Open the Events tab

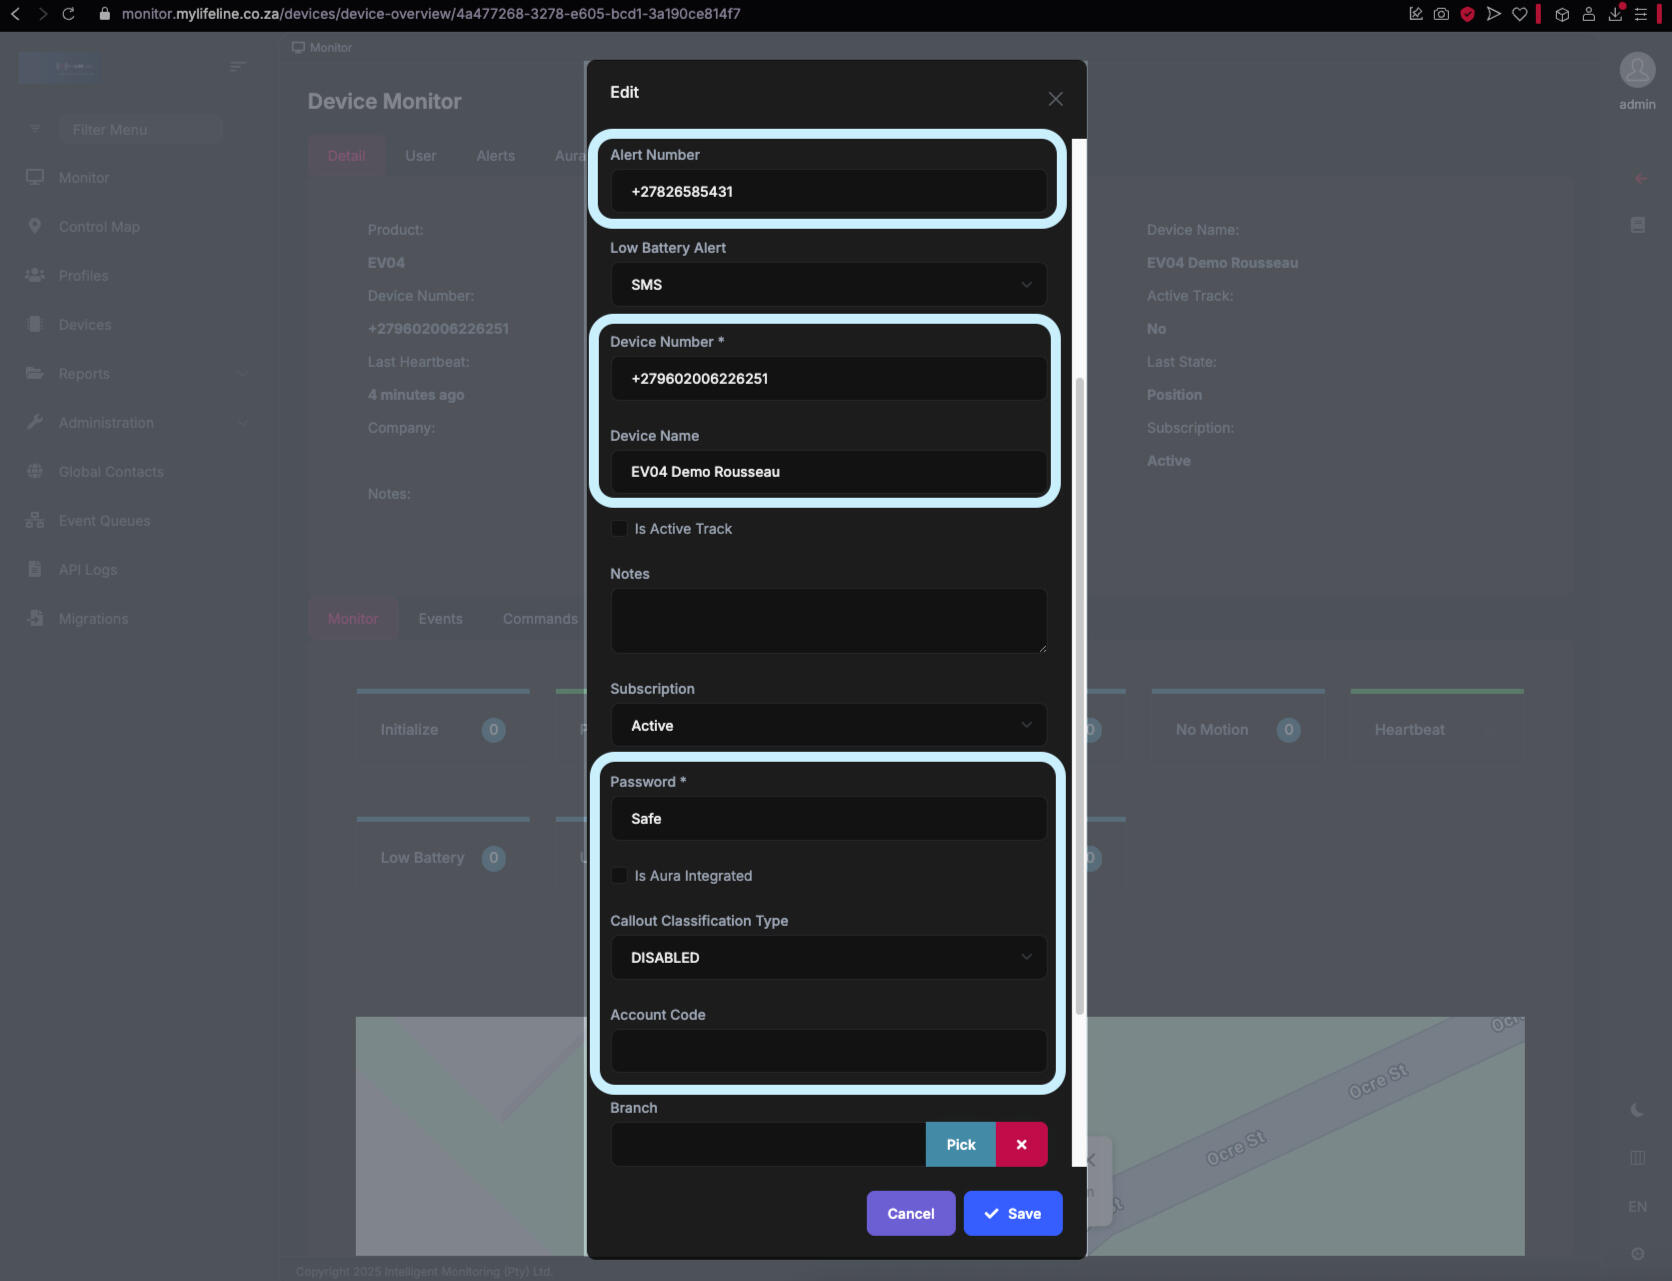coord(440,619)
